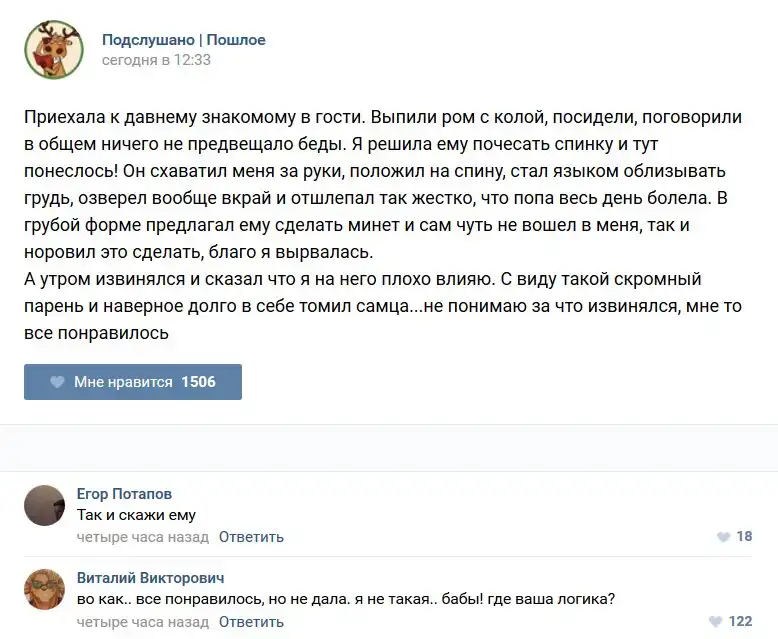
Task: Click the comment text Так и скажи ему
Action: pyautogui.click(x=136, y=515)
